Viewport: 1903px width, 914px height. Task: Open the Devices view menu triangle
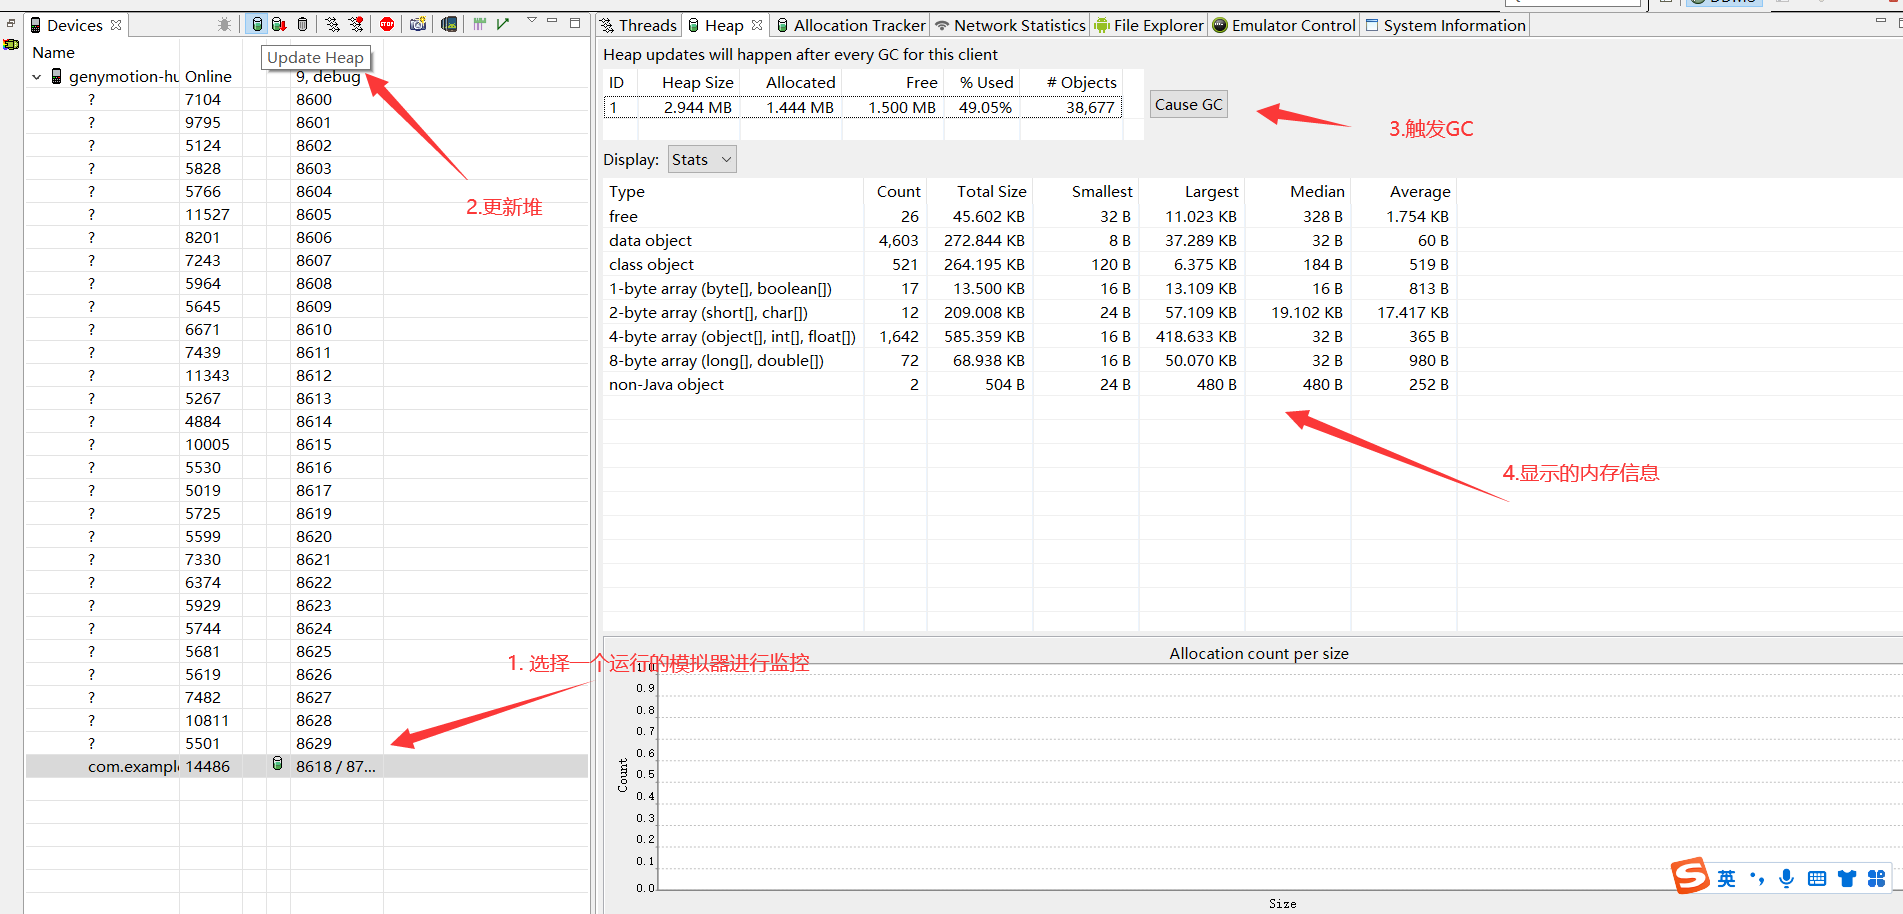tap(532, 21)
